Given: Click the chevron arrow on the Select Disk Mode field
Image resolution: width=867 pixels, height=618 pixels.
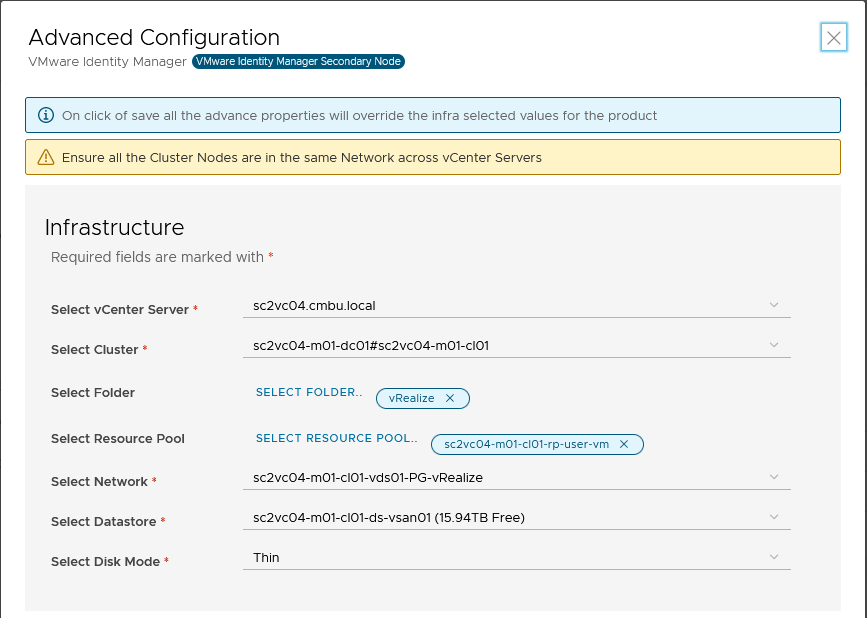Looking at the screenshot, I should [x=773, y=557].
